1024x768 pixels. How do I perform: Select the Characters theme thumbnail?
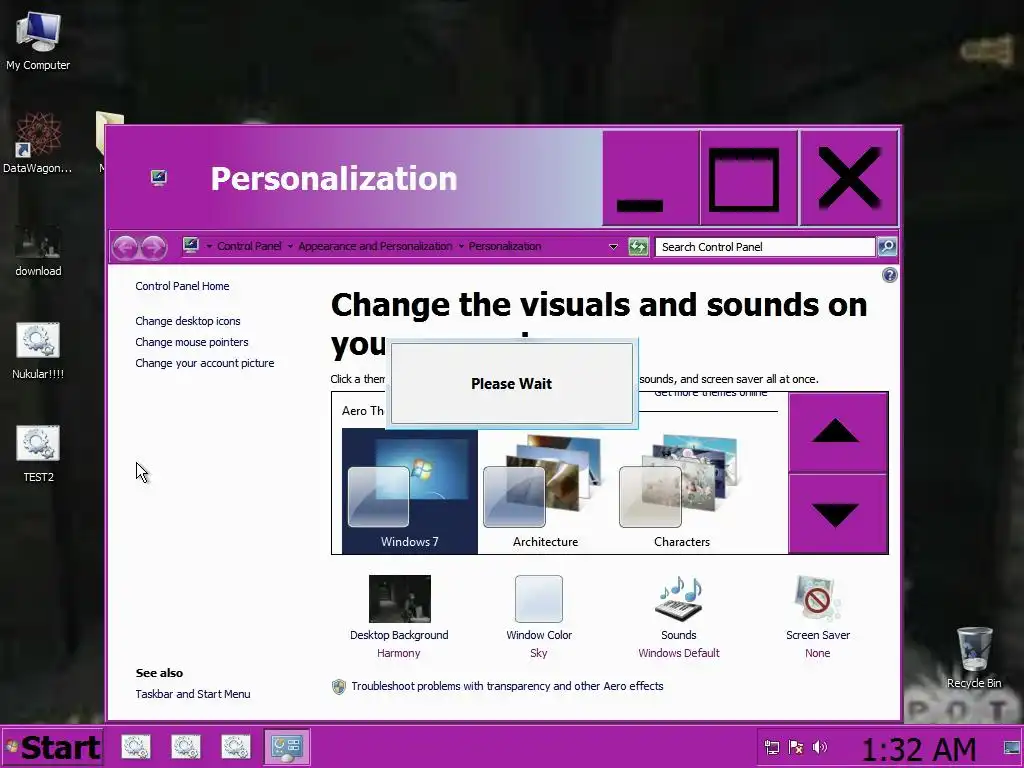[x=681, y=491]
